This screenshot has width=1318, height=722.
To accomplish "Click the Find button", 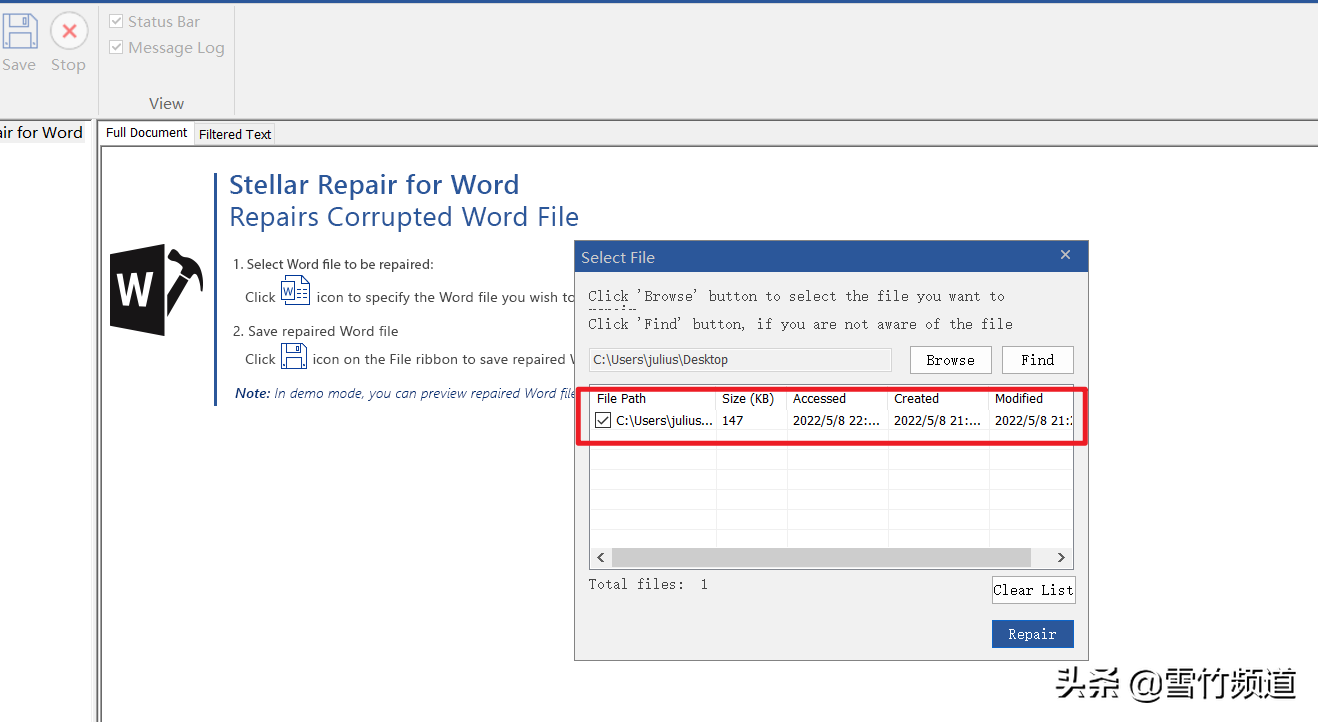I will coord(1037,360).
